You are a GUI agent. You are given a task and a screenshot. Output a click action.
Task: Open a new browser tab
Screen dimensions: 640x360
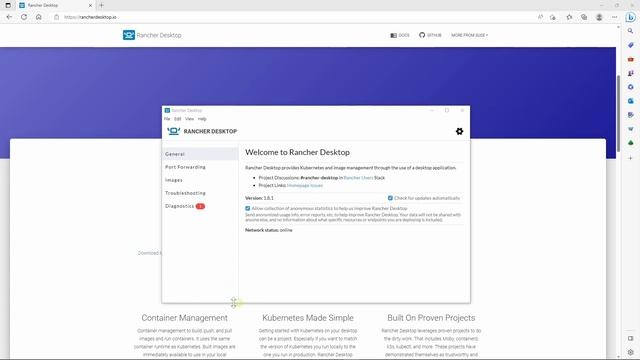(x=101, y=5)
